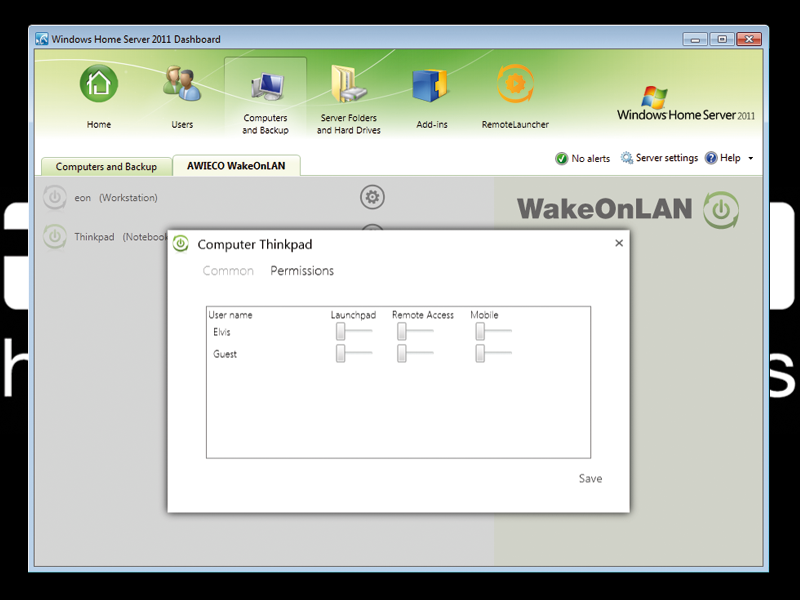Toggle Remote Access permission for Elvis
800x600 pixels.
point(415,332)
